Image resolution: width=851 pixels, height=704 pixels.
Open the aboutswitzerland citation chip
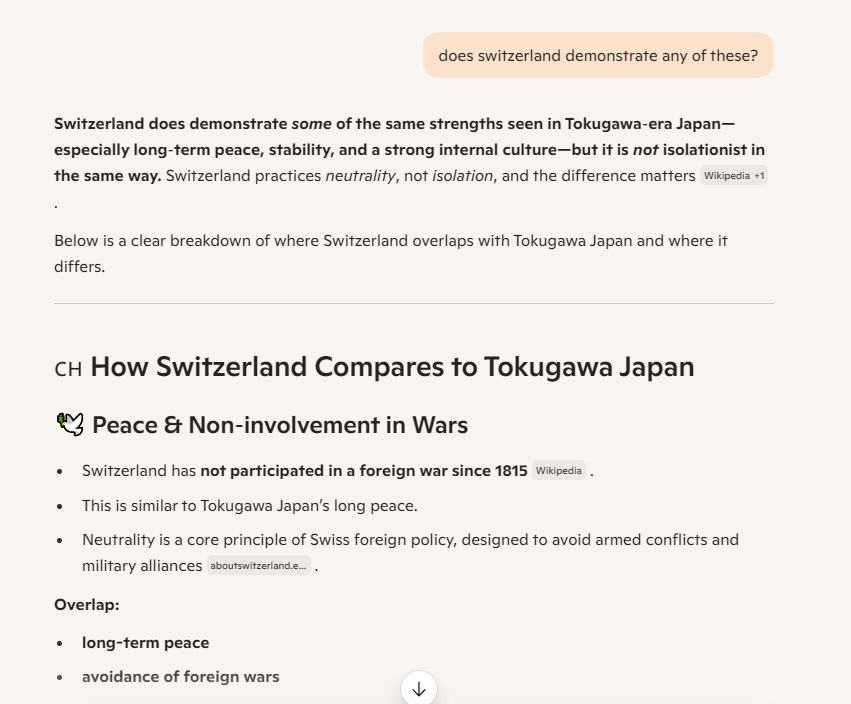click(x=259, y=566)
